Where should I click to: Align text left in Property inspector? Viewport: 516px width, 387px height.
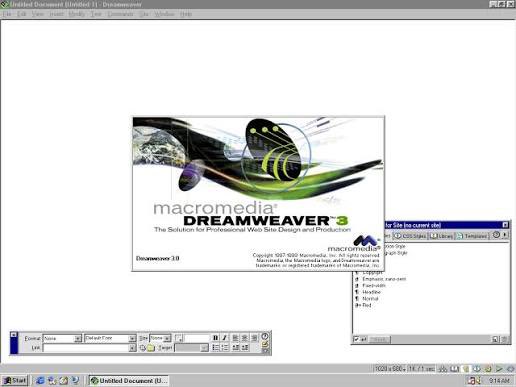click(236, 338)
